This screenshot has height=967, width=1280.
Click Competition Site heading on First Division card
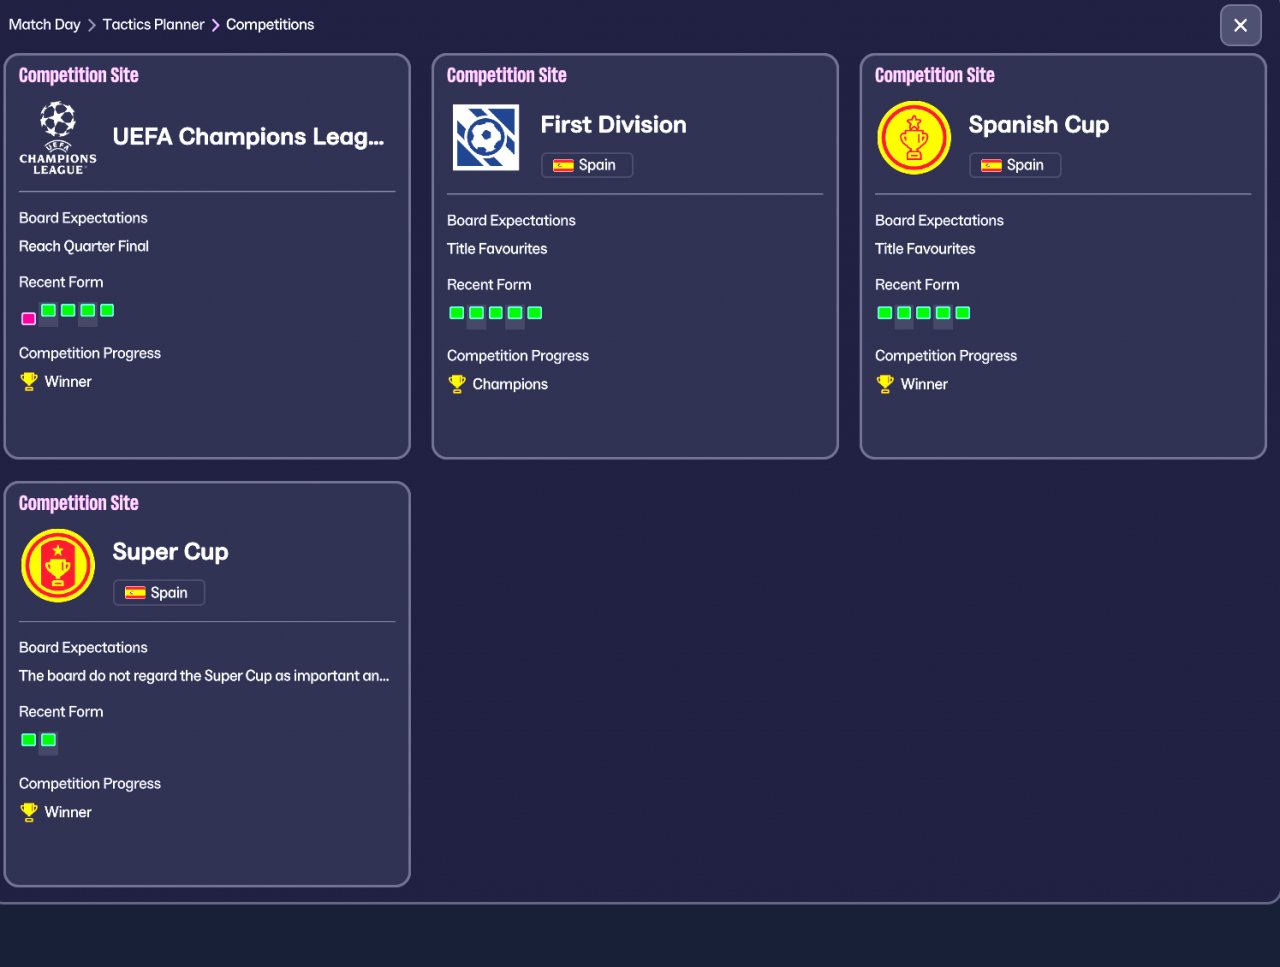(x=507, y=75)
